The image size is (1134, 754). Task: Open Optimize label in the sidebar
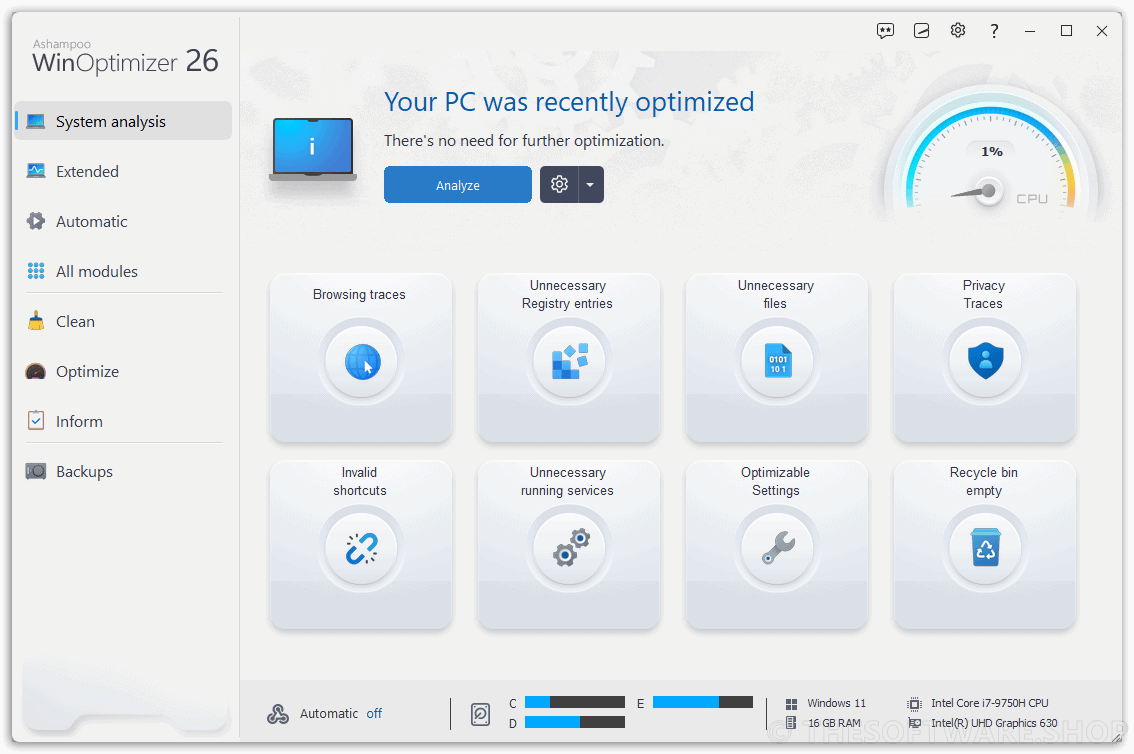88,372
